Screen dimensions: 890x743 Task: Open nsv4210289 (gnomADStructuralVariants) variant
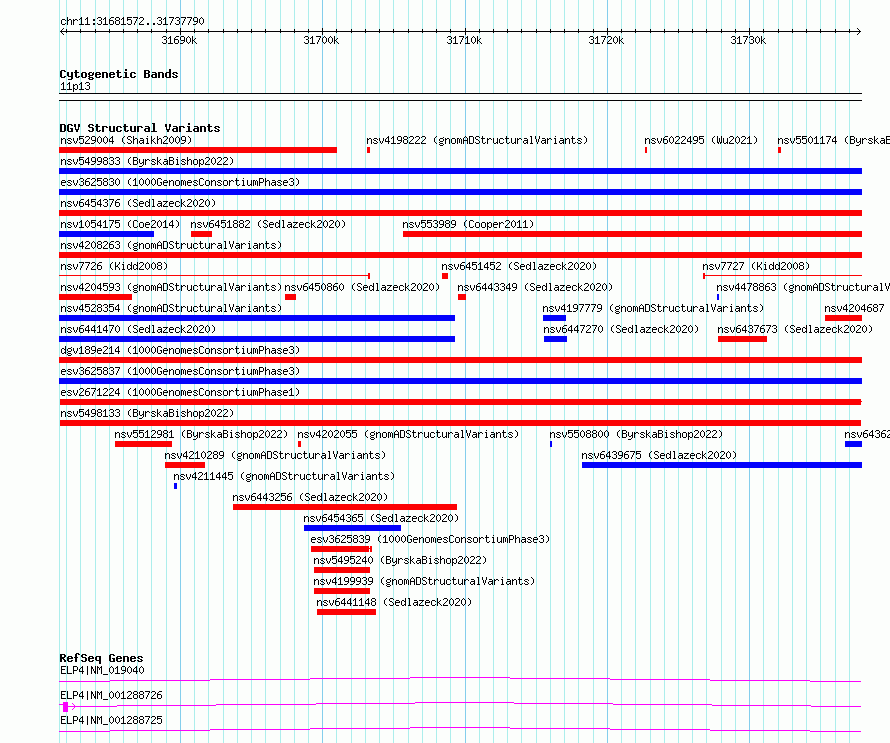point(275,455)
